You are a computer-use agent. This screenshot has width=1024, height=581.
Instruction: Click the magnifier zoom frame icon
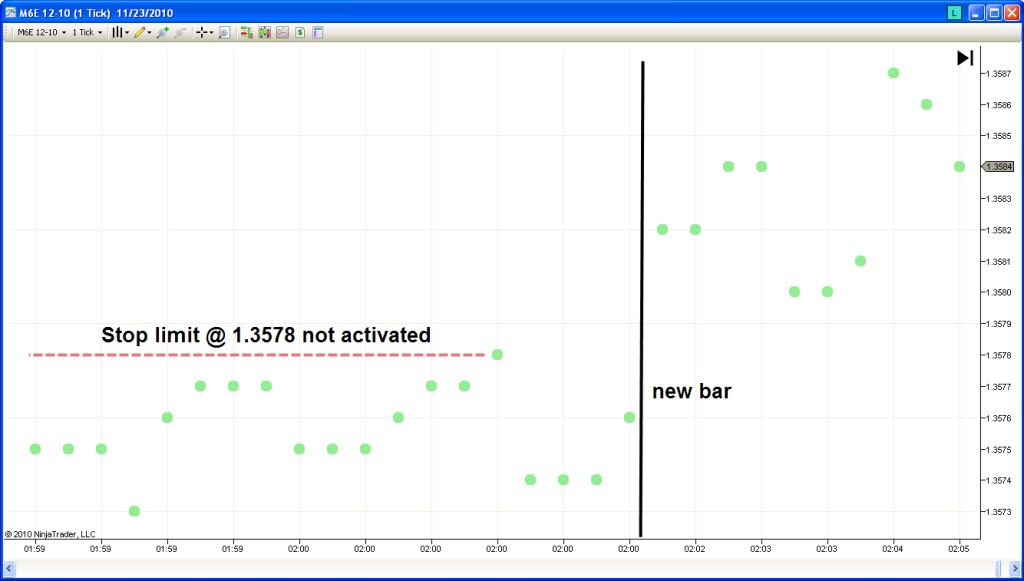point(224,32)
